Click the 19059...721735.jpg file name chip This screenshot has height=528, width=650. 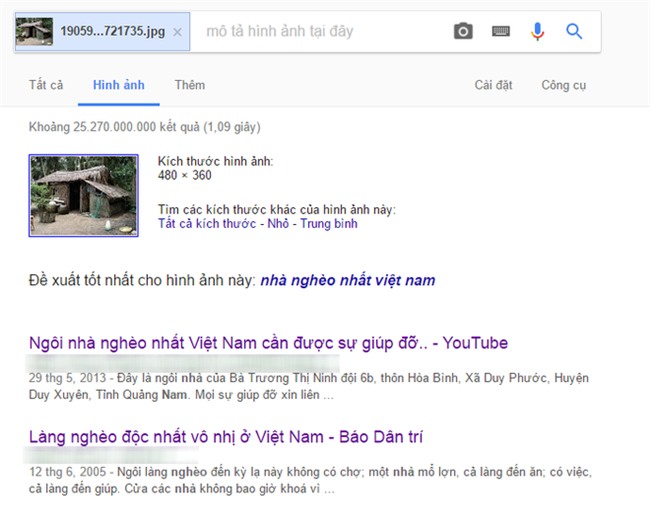click(114, 32)
